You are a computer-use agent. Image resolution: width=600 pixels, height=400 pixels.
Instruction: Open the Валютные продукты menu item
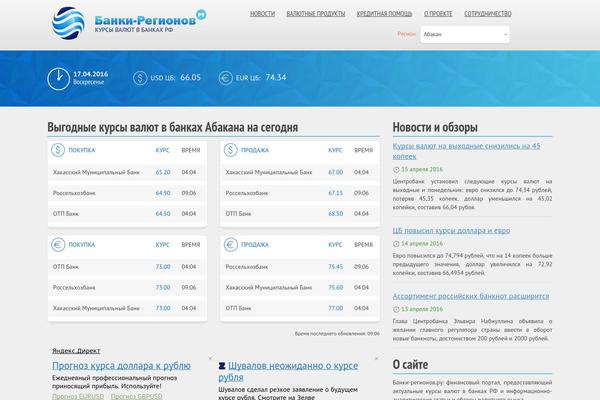[x=315, y=14]
